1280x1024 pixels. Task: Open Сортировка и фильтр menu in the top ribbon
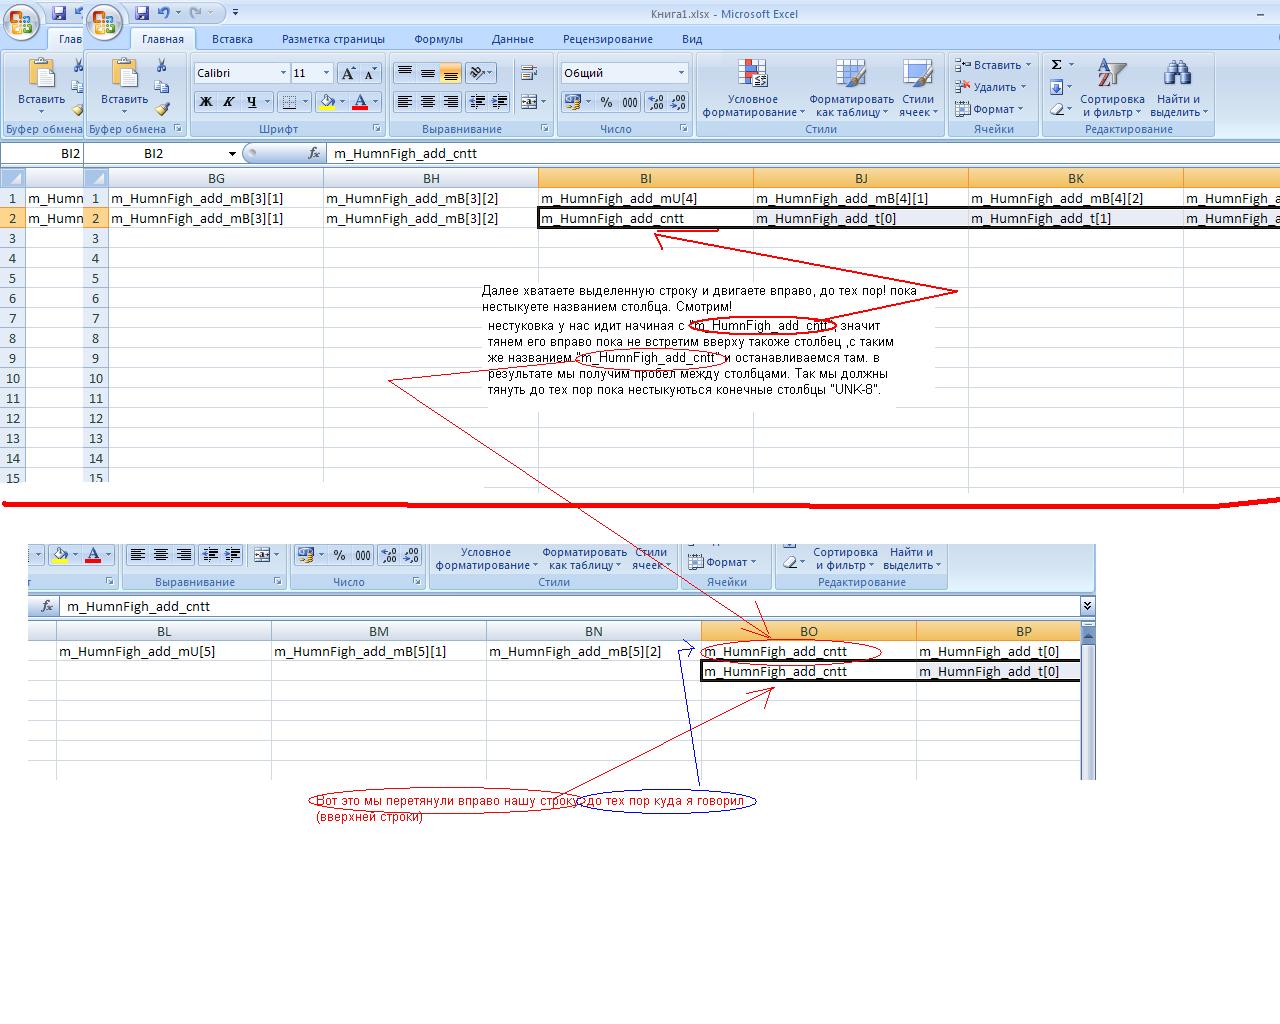(1112, 89)
